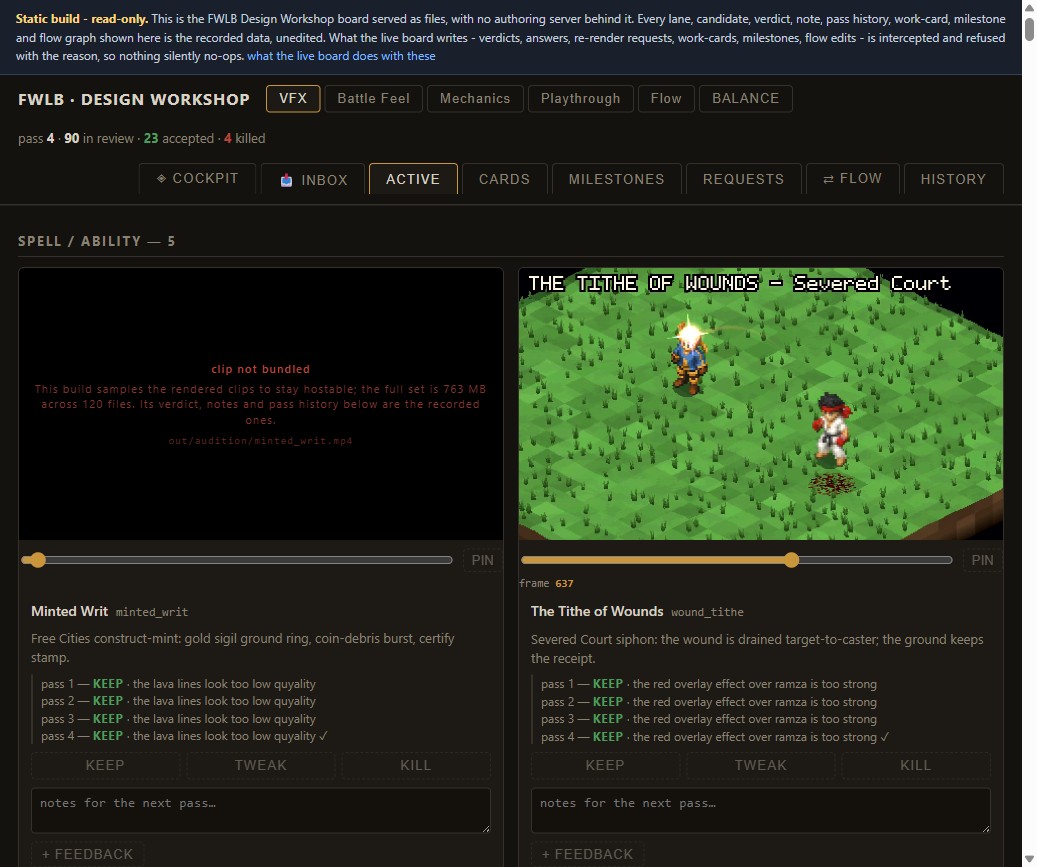Open the REQUESTS tab
The width and height of the screenshot is (1037, 867).
click(743, 179)
